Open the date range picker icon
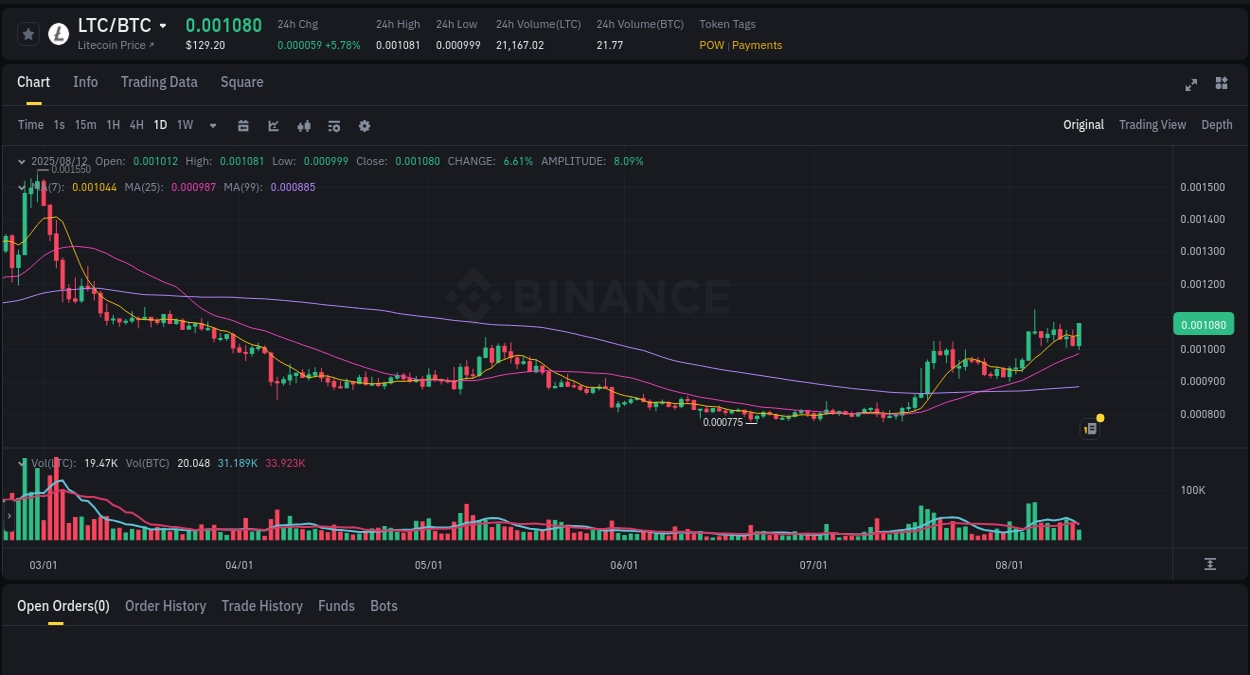This screenshot has width=1250, height=675. tap(244, 125)
